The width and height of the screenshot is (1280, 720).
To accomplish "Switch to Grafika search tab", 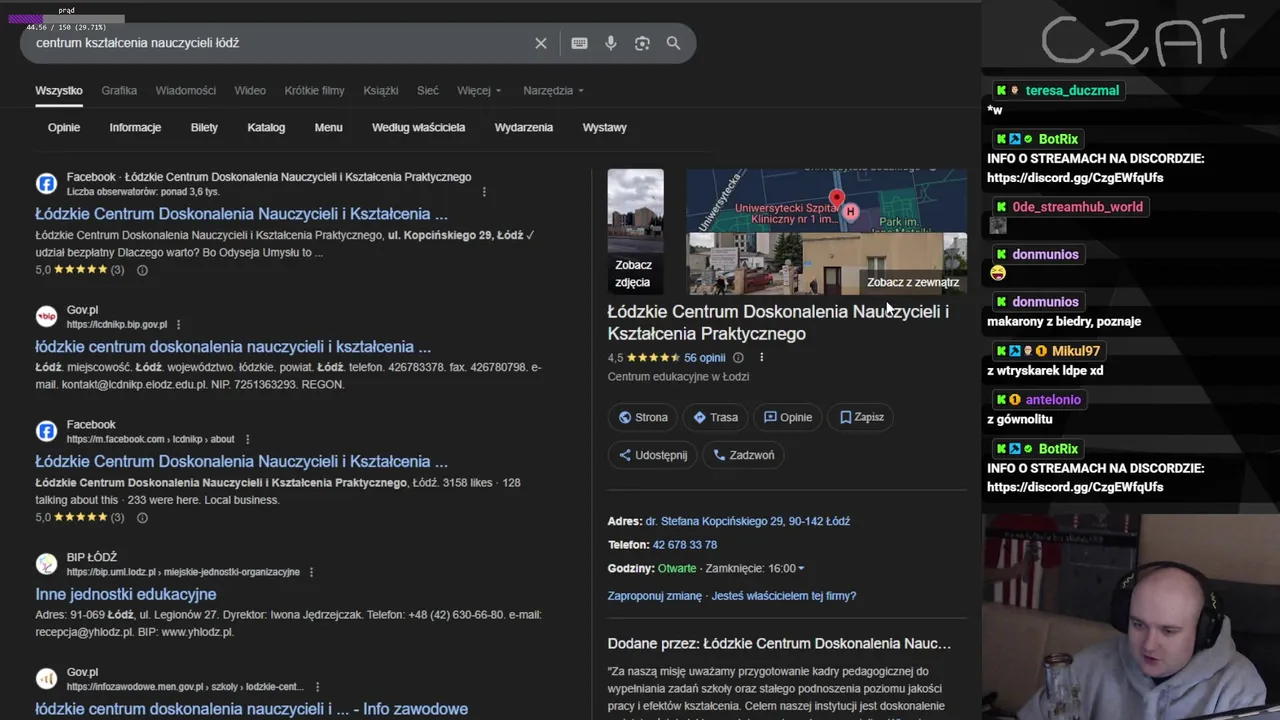I will (119, 90).
